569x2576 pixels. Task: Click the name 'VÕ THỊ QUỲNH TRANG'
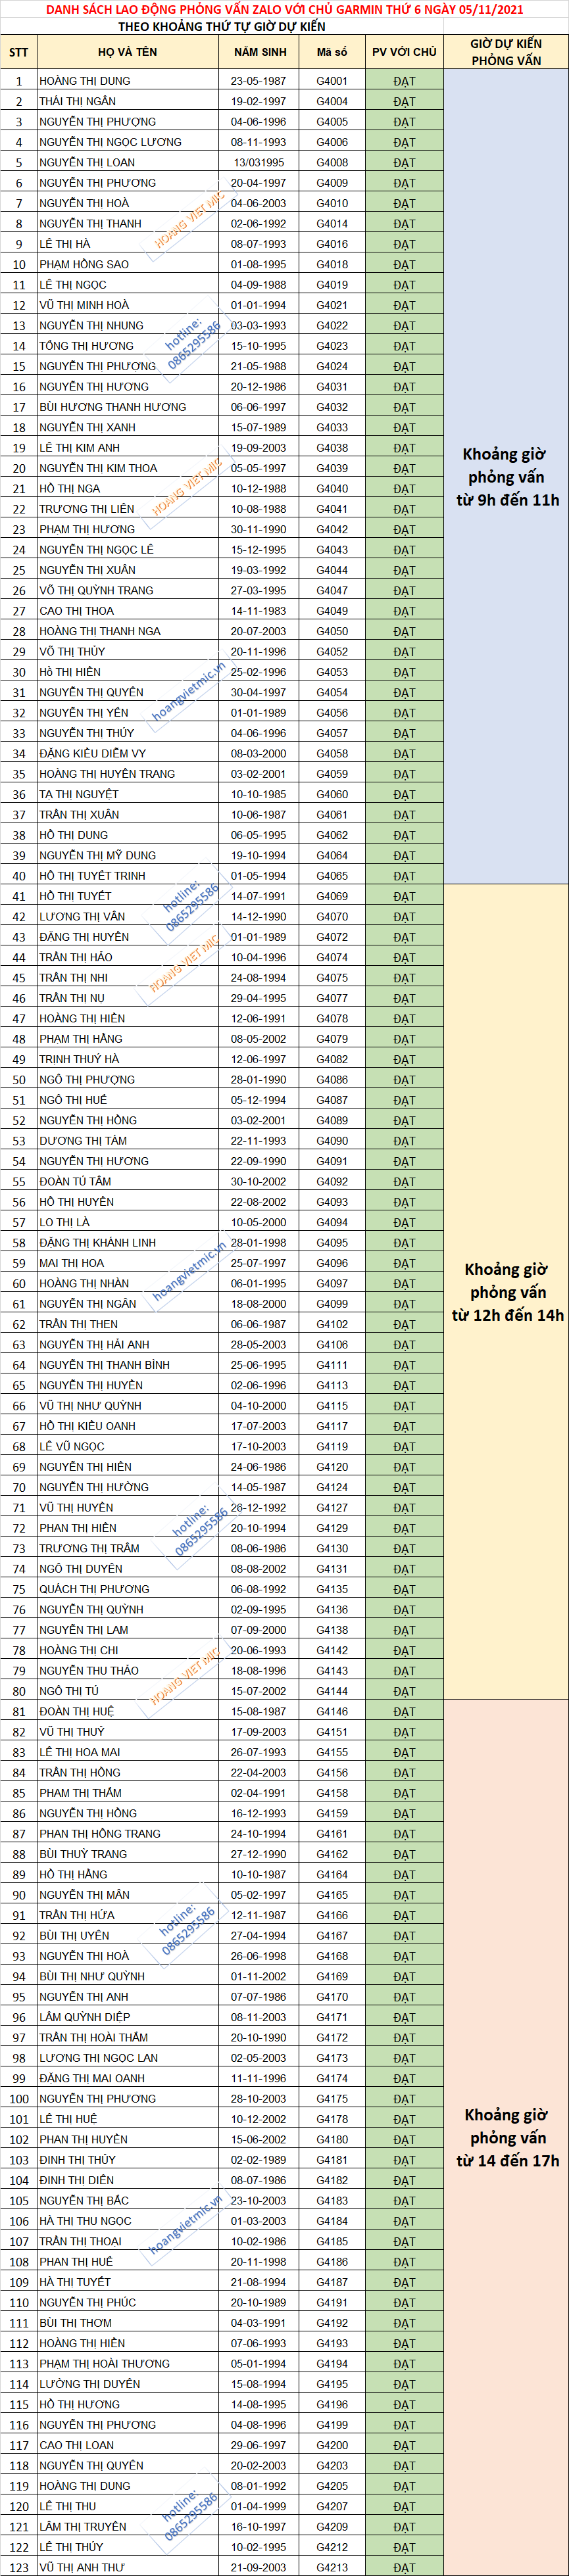[x=96, y=591]
